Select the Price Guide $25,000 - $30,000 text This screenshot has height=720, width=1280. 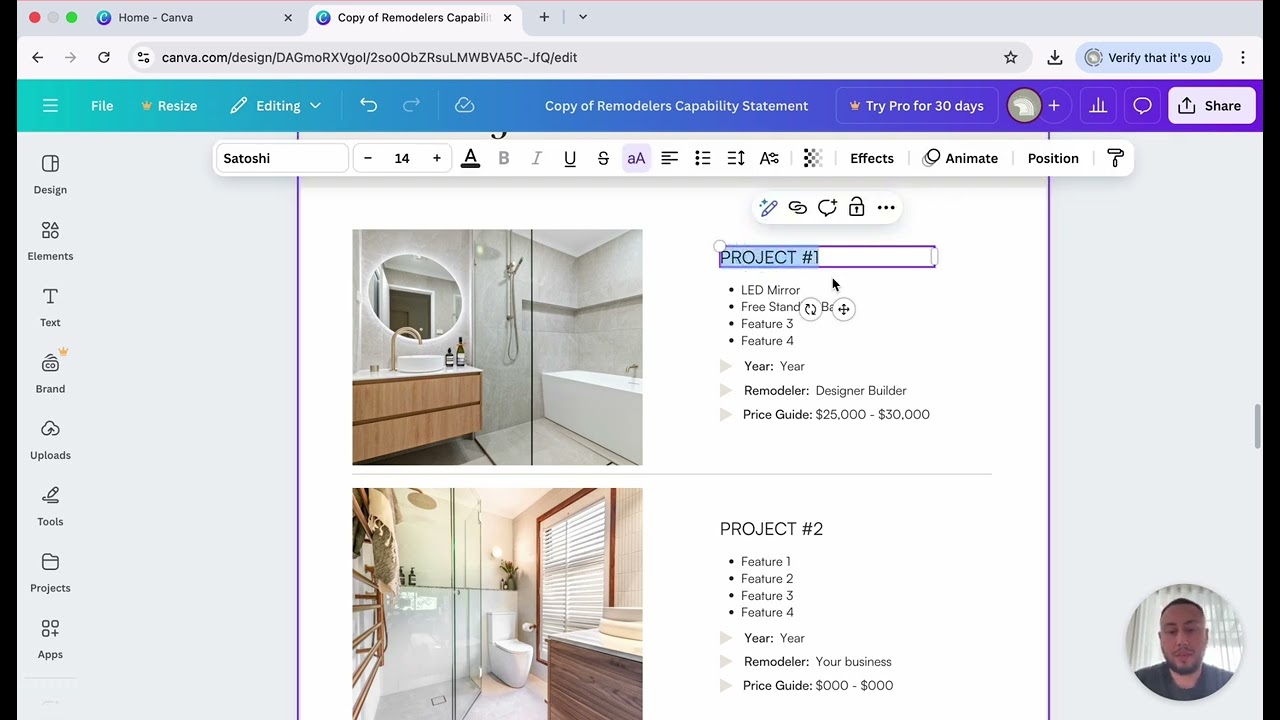[x=836, y=414]
